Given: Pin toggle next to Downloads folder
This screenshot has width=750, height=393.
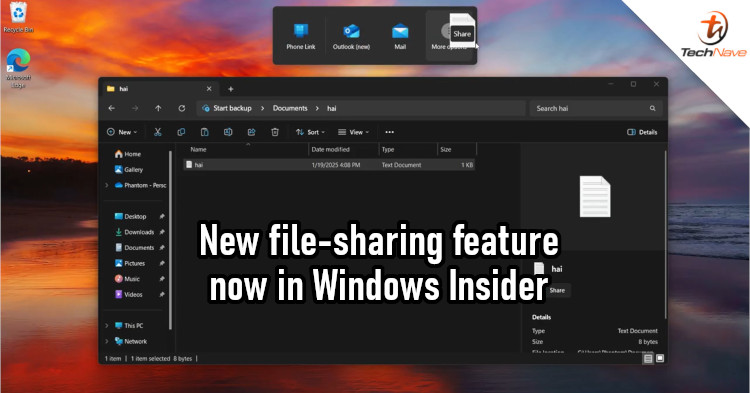Looking at the screenshot, I should tap(162, 232).
